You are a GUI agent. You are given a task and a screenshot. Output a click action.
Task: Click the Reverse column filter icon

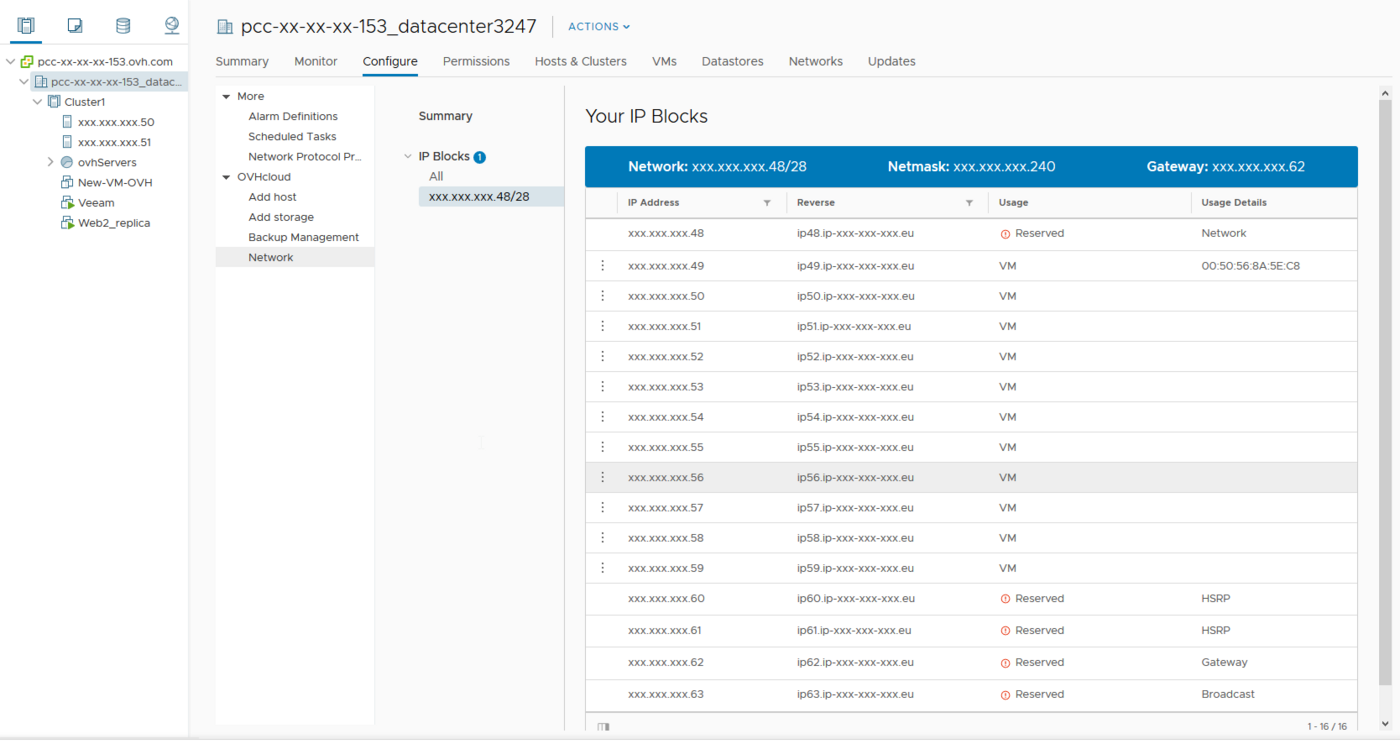click(x=968, y=202)
